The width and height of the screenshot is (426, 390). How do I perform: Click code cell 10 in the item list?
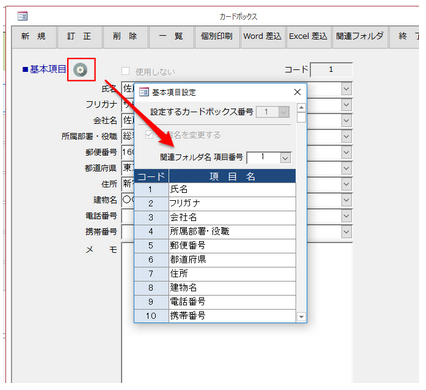coord(151,316)
